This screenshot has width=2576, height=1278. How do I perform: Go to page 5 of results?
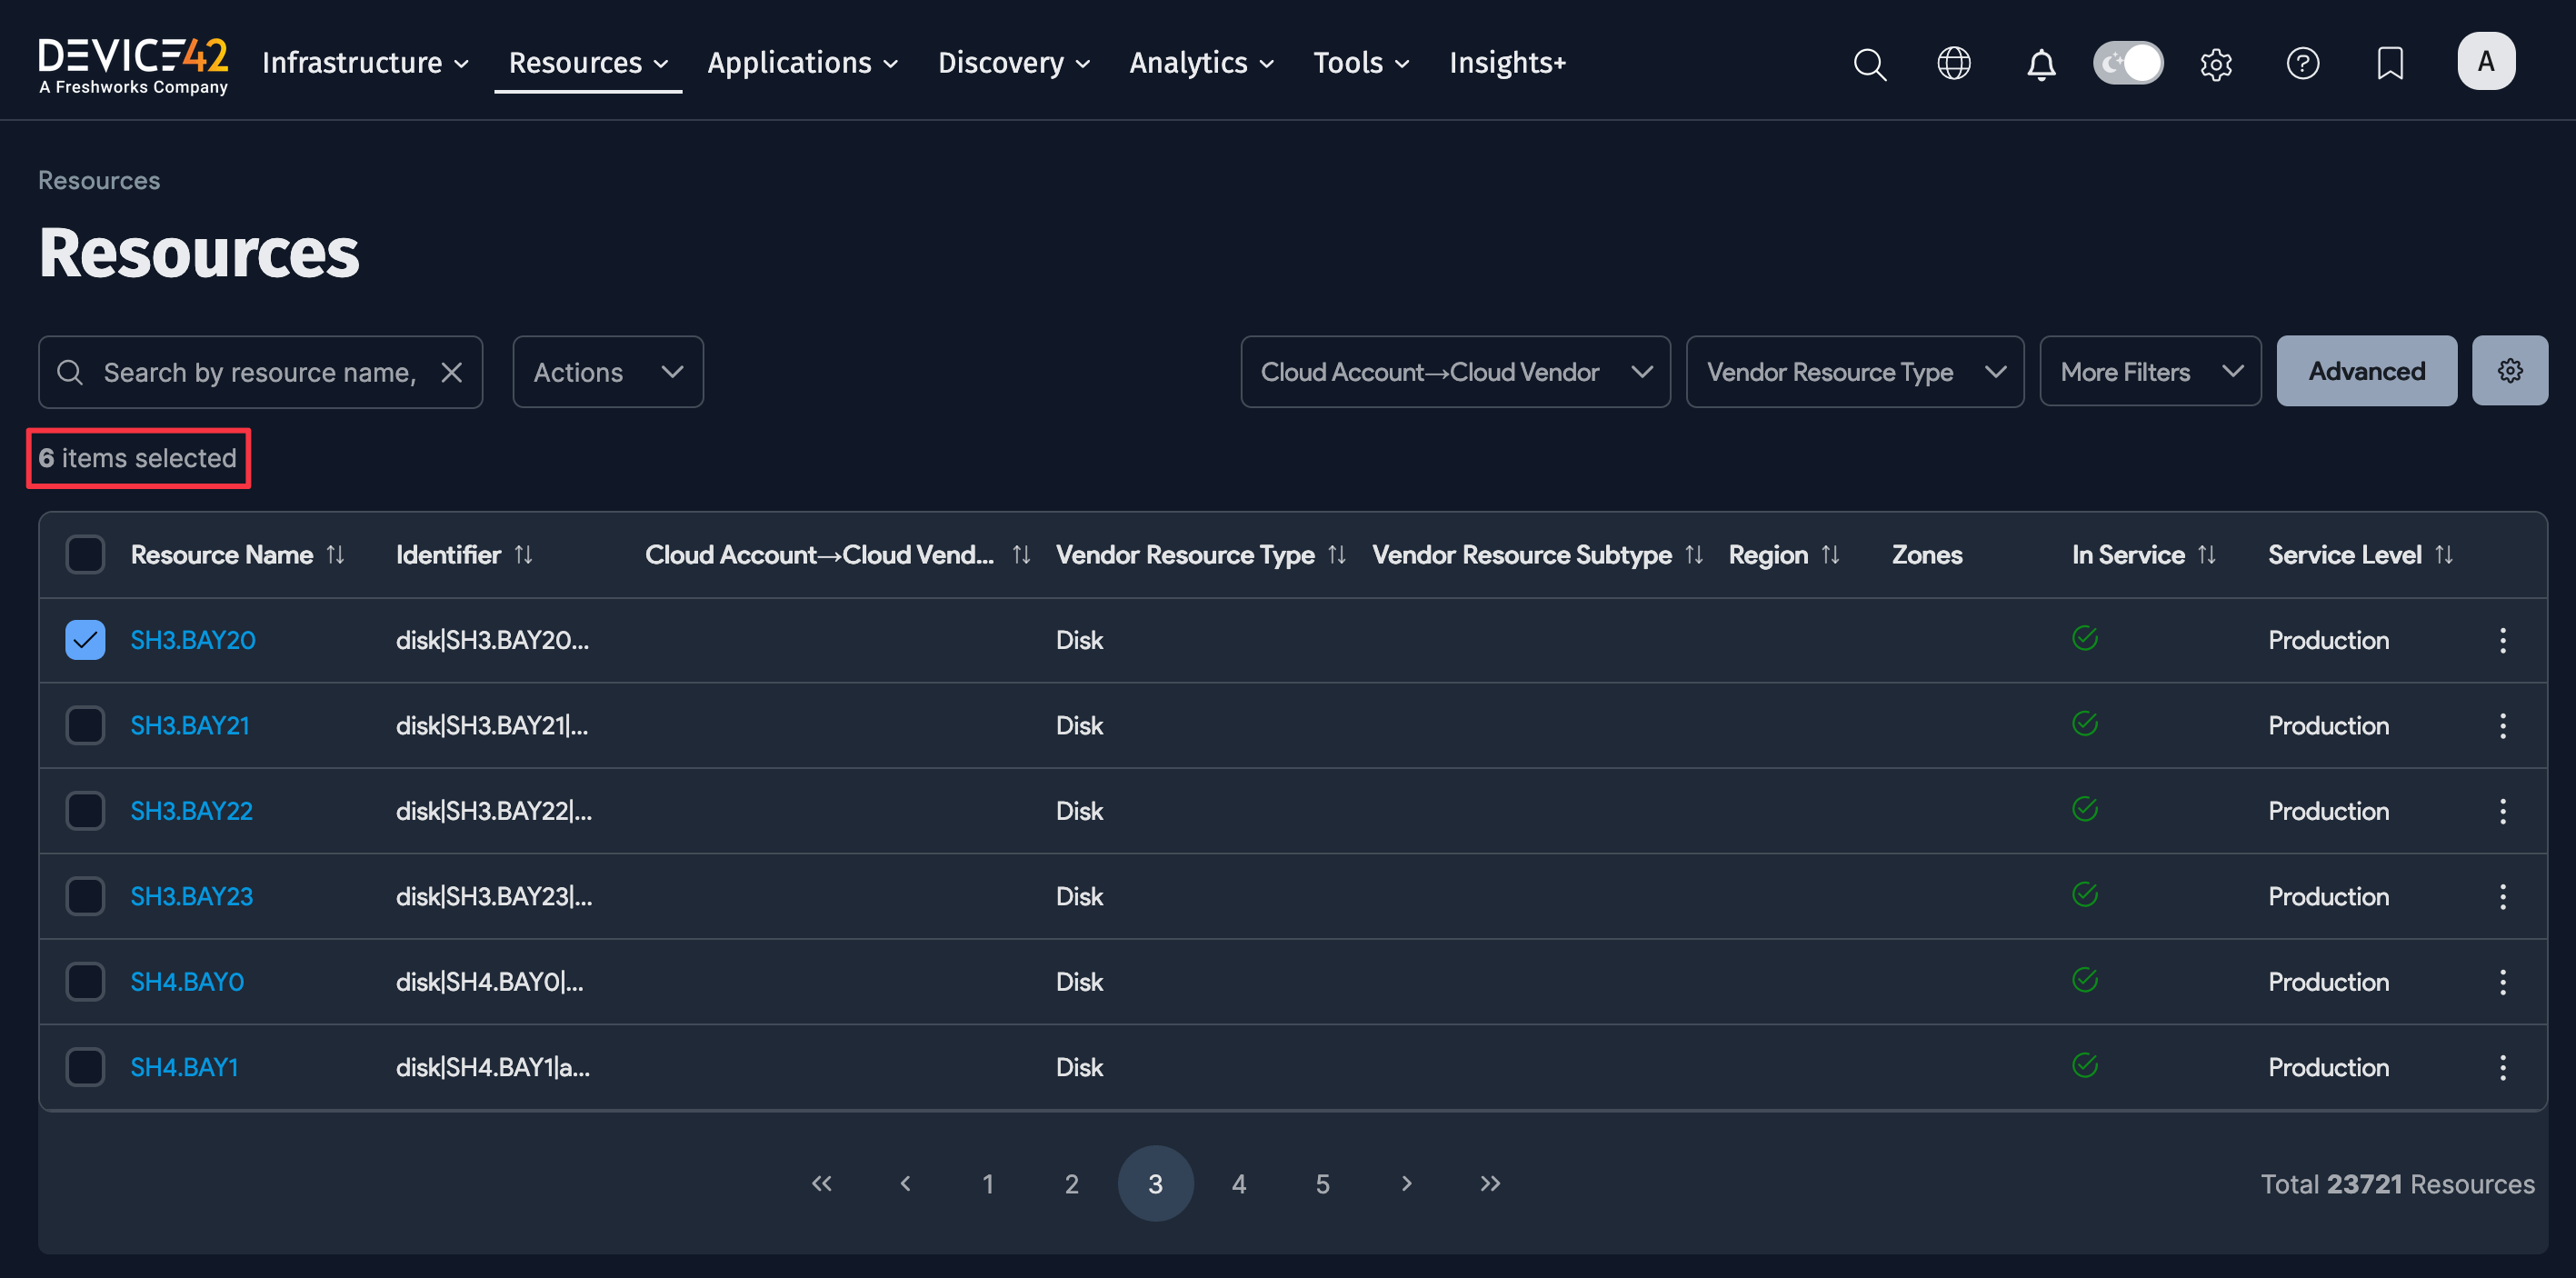coord(1322,1183)
